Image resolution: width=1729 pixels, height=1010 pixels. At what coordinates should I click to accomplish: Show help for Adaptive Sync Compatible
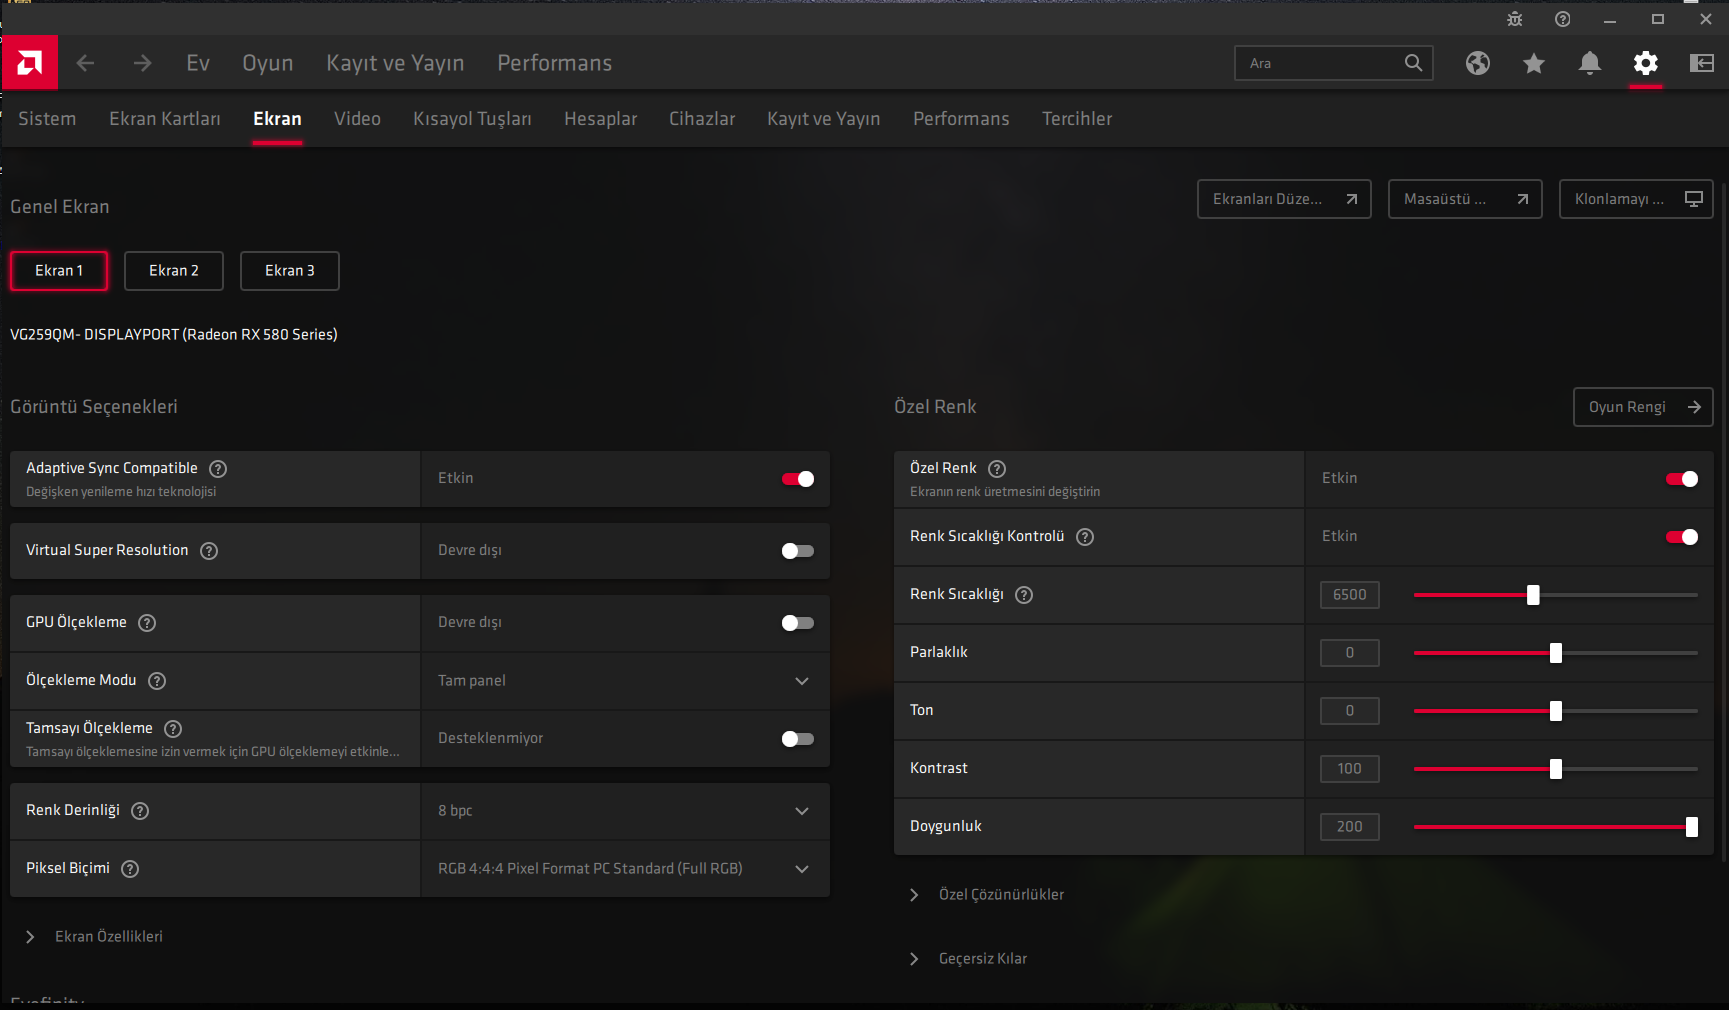click(218, 469)
